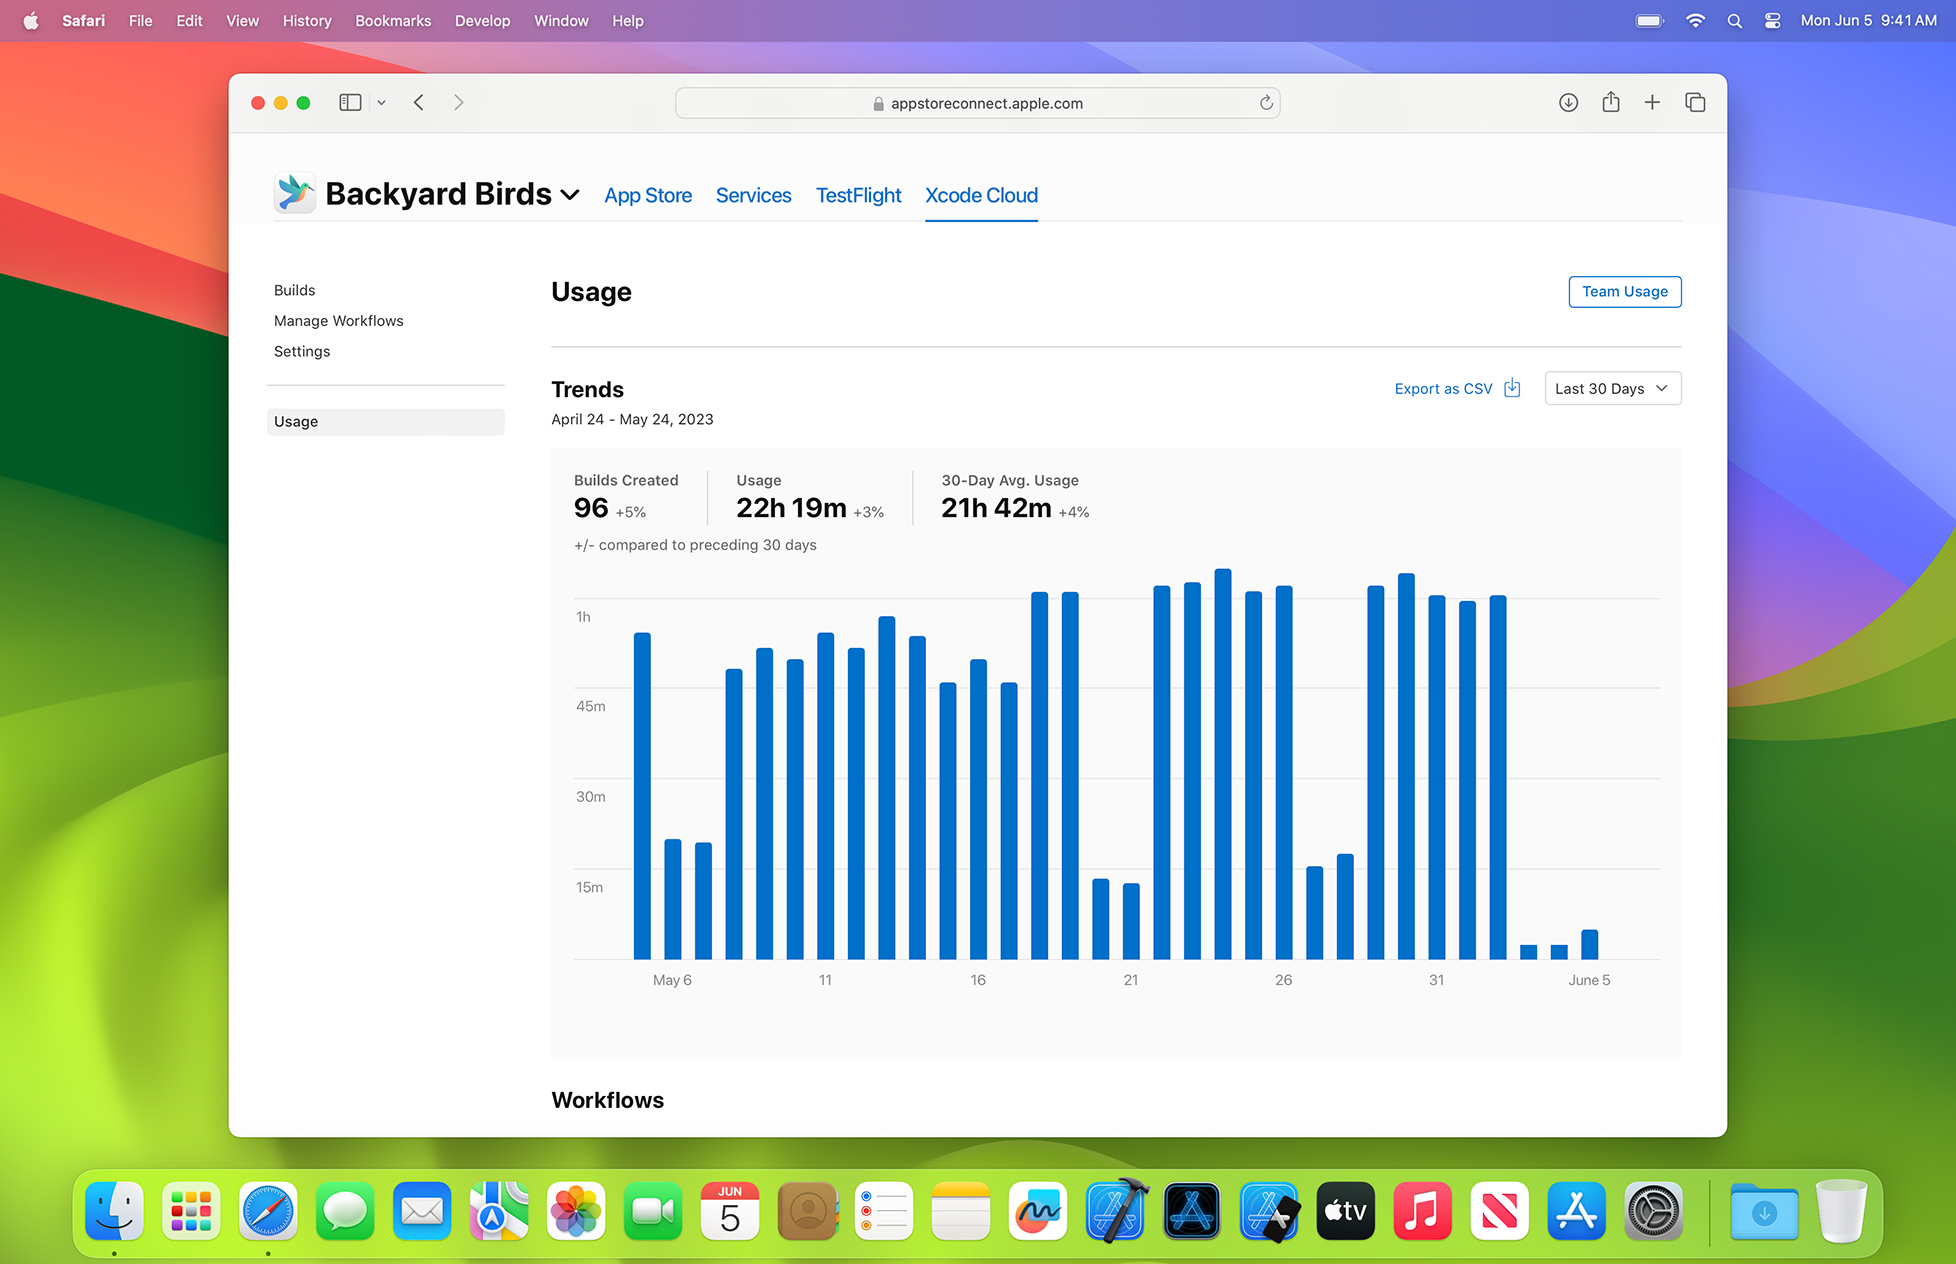1956x1264 pixels.
Task: Open Safari downloads icon
Action: [x=1568, y=103]
